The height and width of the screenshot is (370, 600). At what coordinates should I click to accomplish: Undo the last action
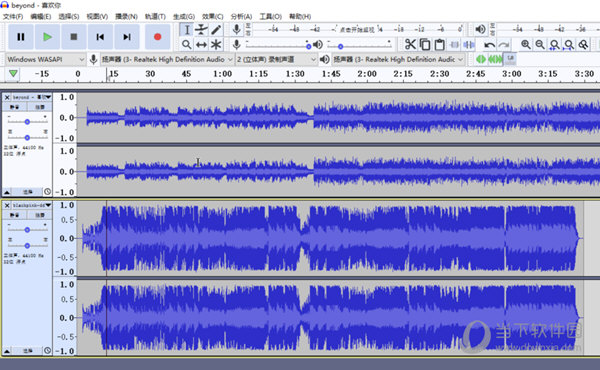click(x=489, y=45)
